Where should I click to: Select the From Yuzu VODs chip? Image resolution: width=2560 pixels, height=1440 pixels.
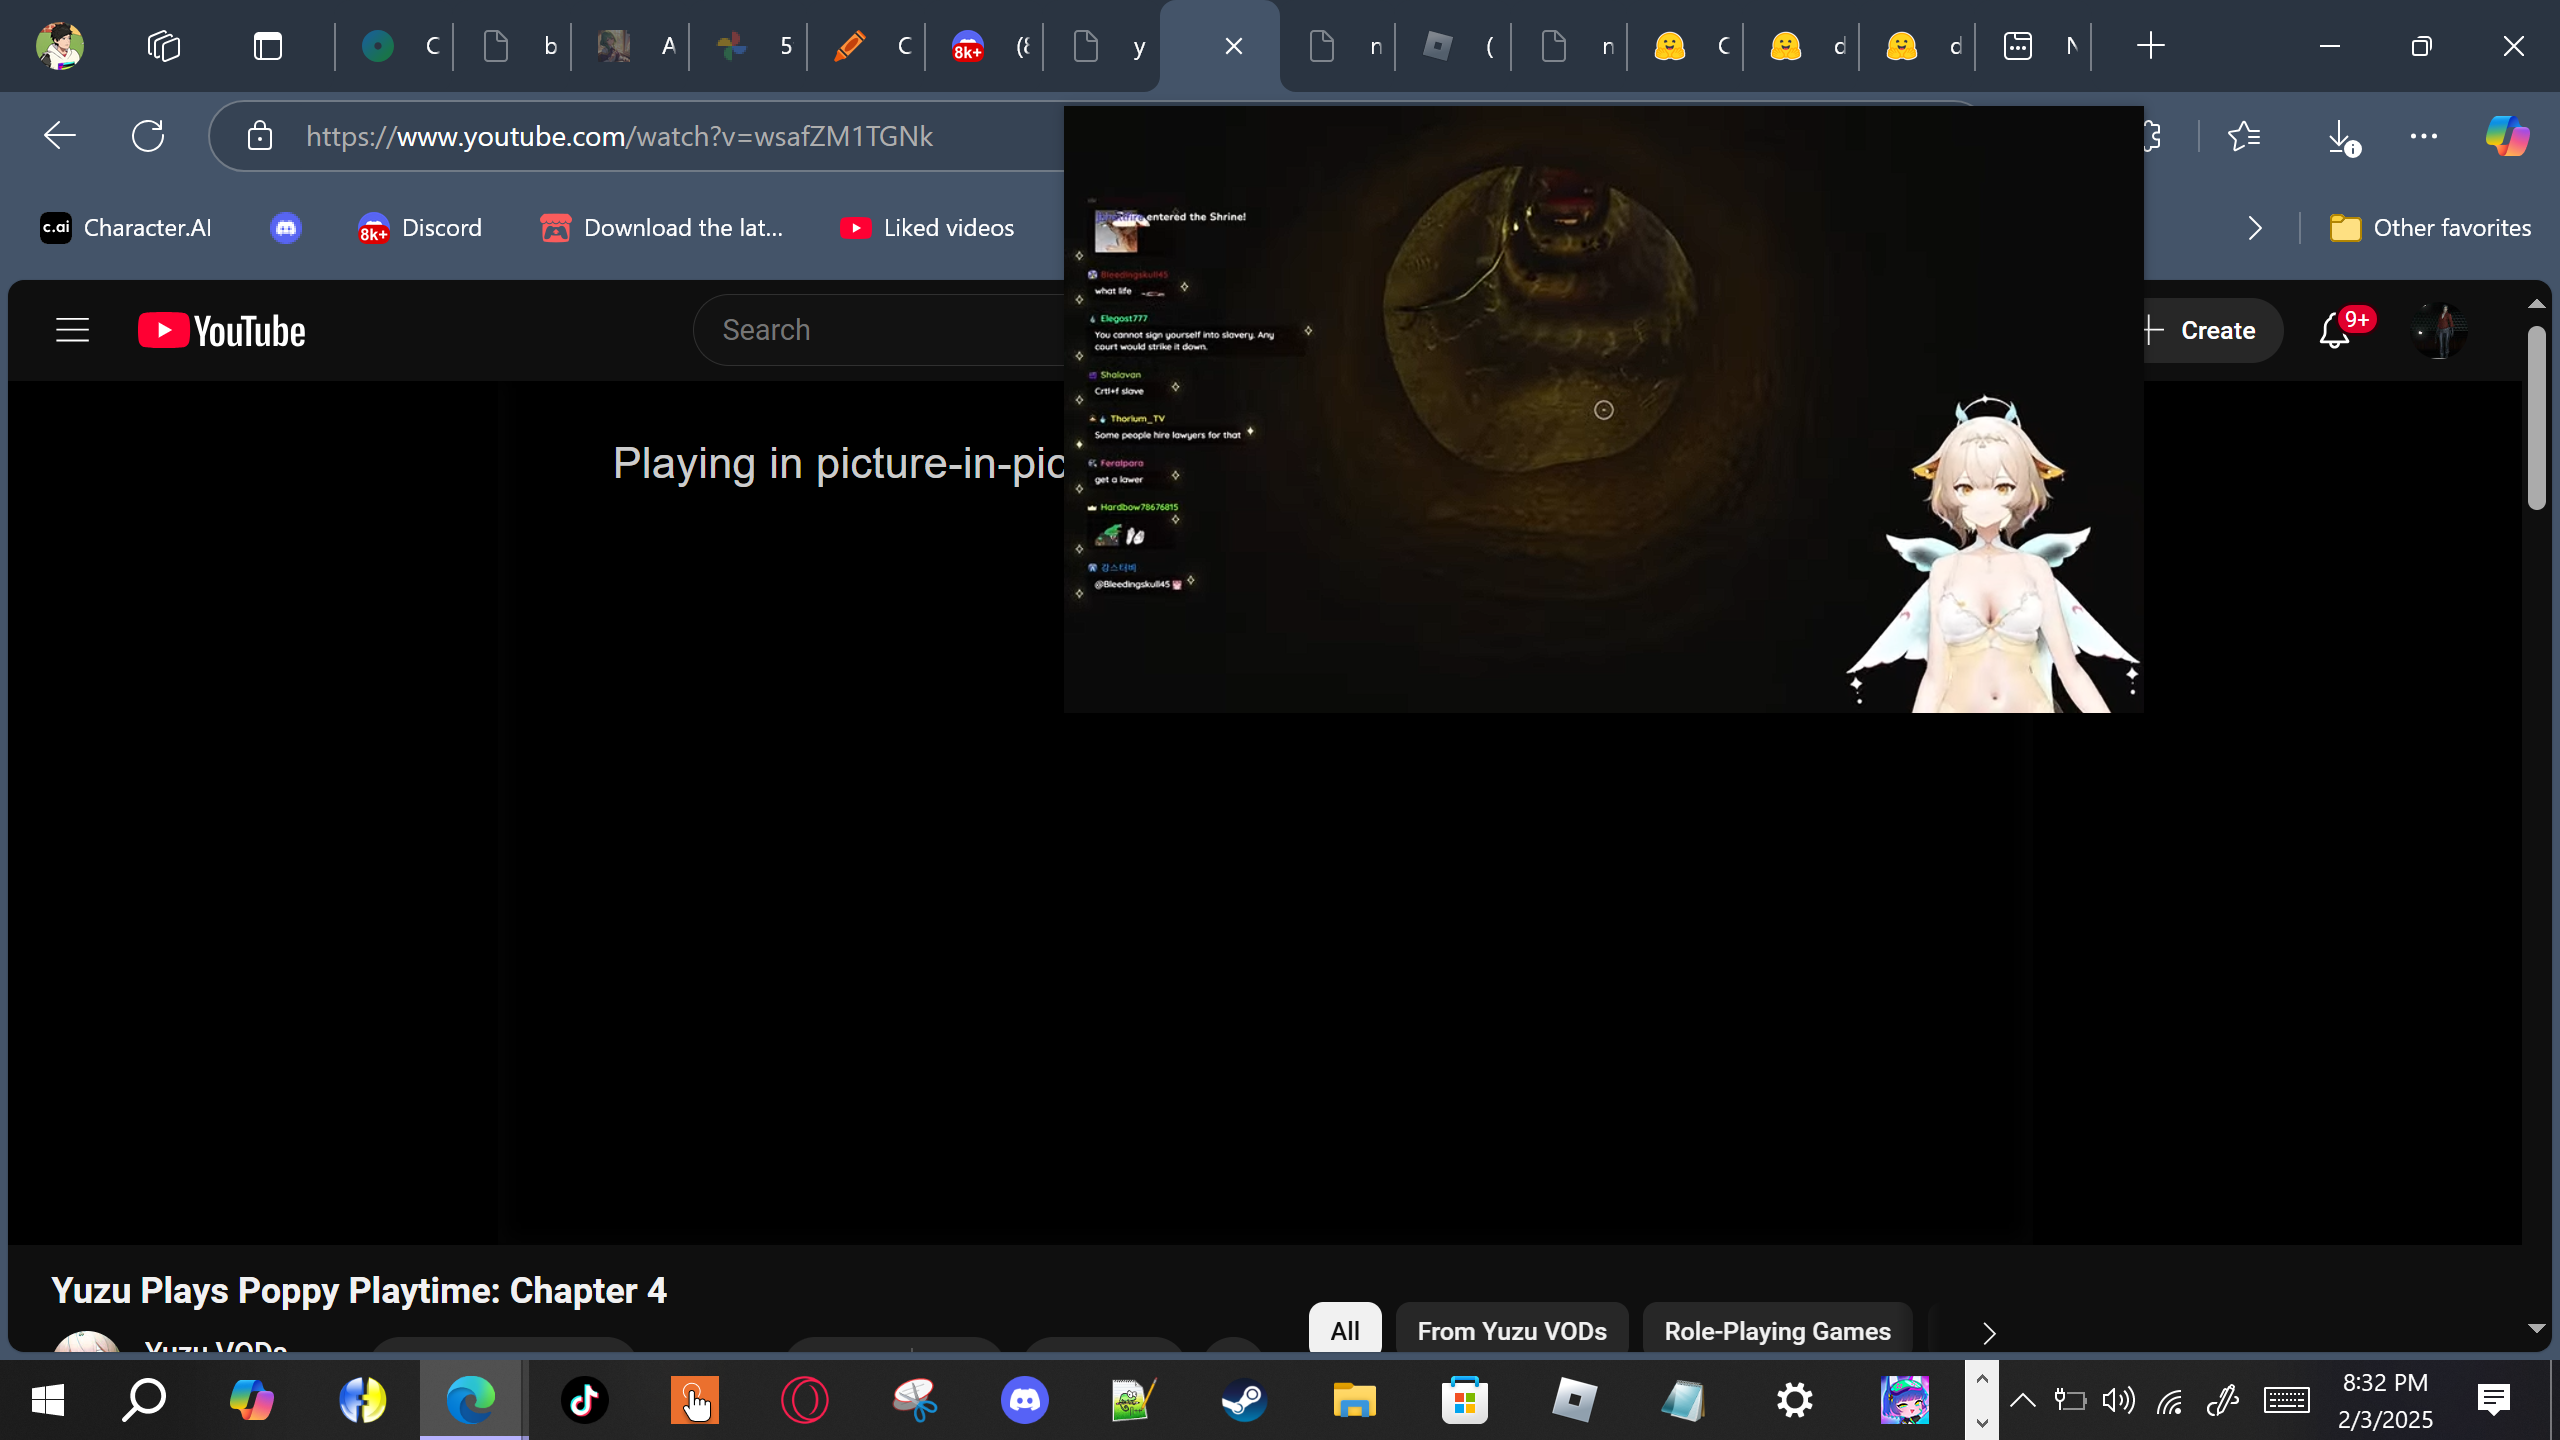[x=1512, y=1331]
